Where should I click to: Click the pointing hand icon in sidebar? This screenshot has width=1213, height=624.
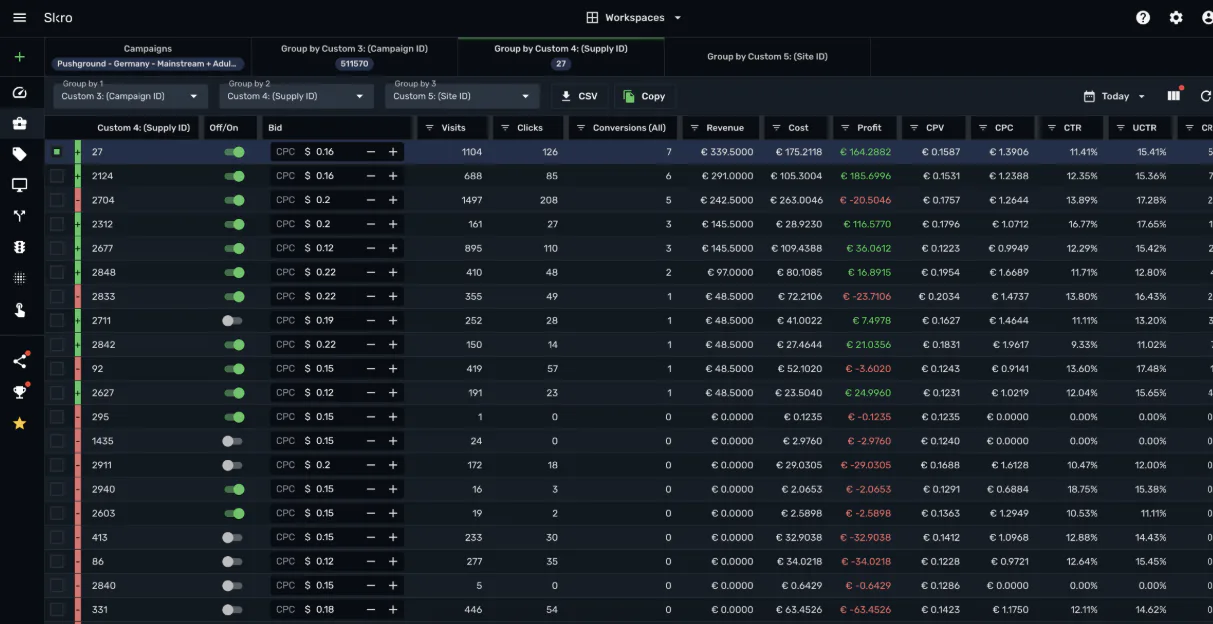pyautogui.click(x=19, y=310)
